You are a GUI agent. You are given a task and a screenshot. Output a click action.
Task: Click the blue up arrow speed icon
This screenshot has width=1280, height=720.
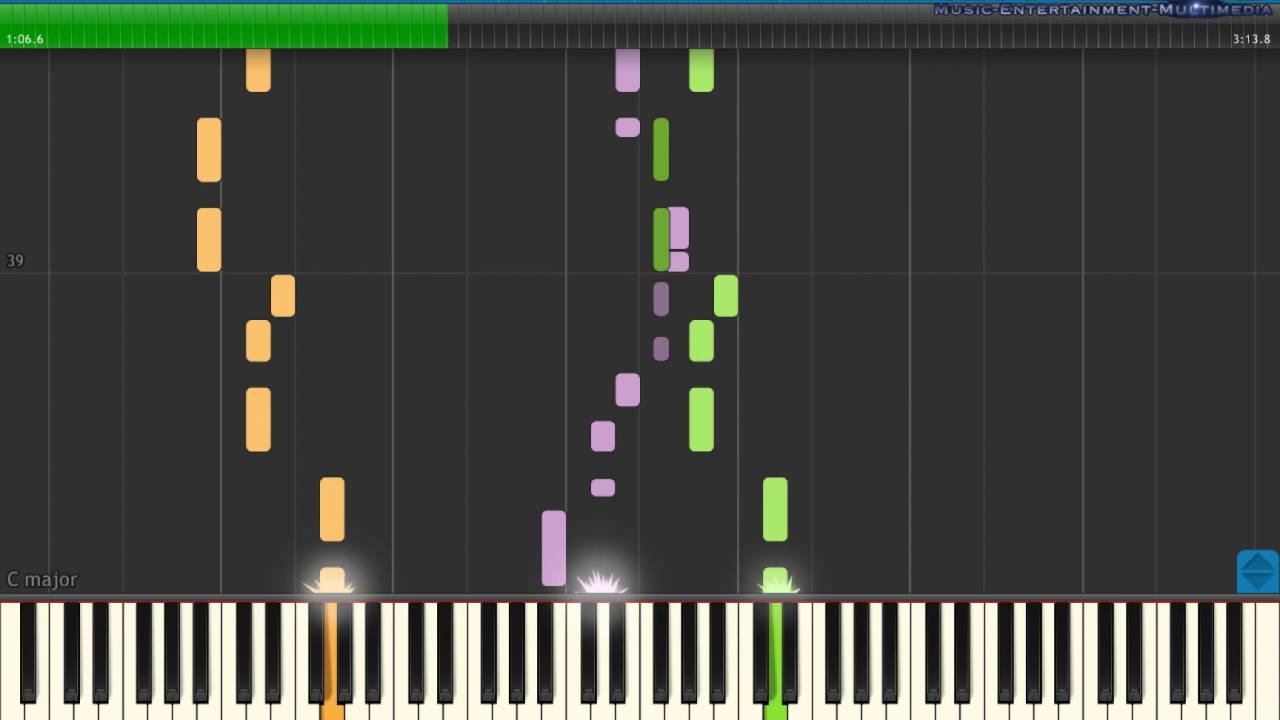[1258, 561]
